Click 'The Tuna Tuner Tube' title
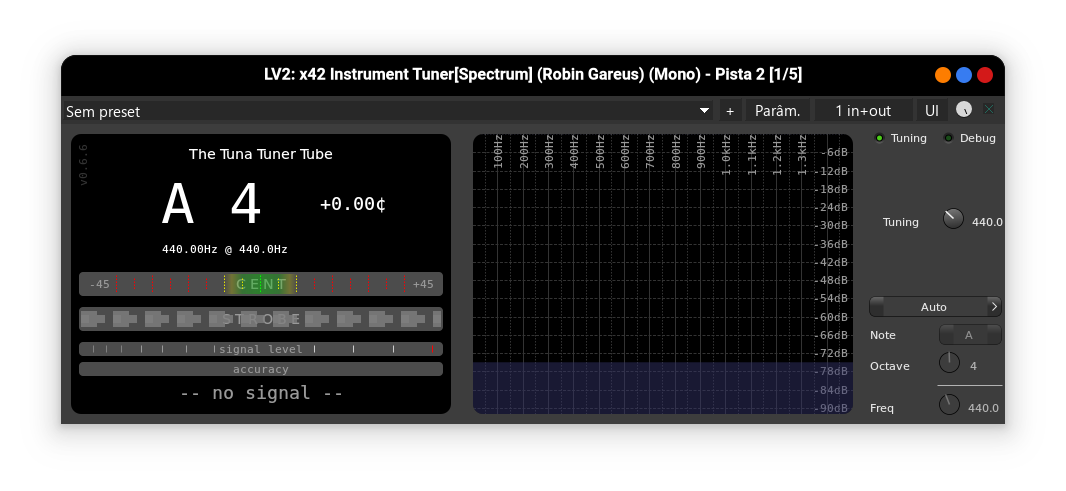Screen dimensions: 1066x491 pyautogui.click(x=261, y=154)
